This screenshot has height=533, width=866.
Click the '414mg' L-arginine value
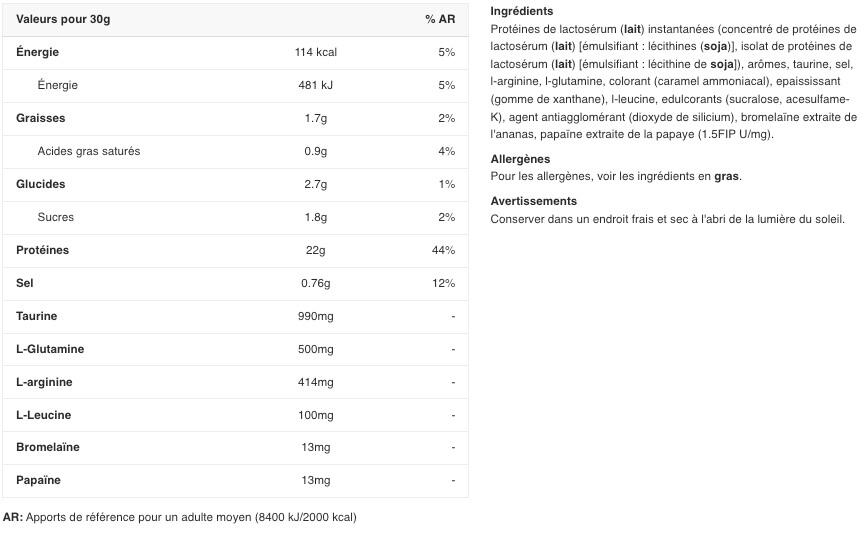316,382
